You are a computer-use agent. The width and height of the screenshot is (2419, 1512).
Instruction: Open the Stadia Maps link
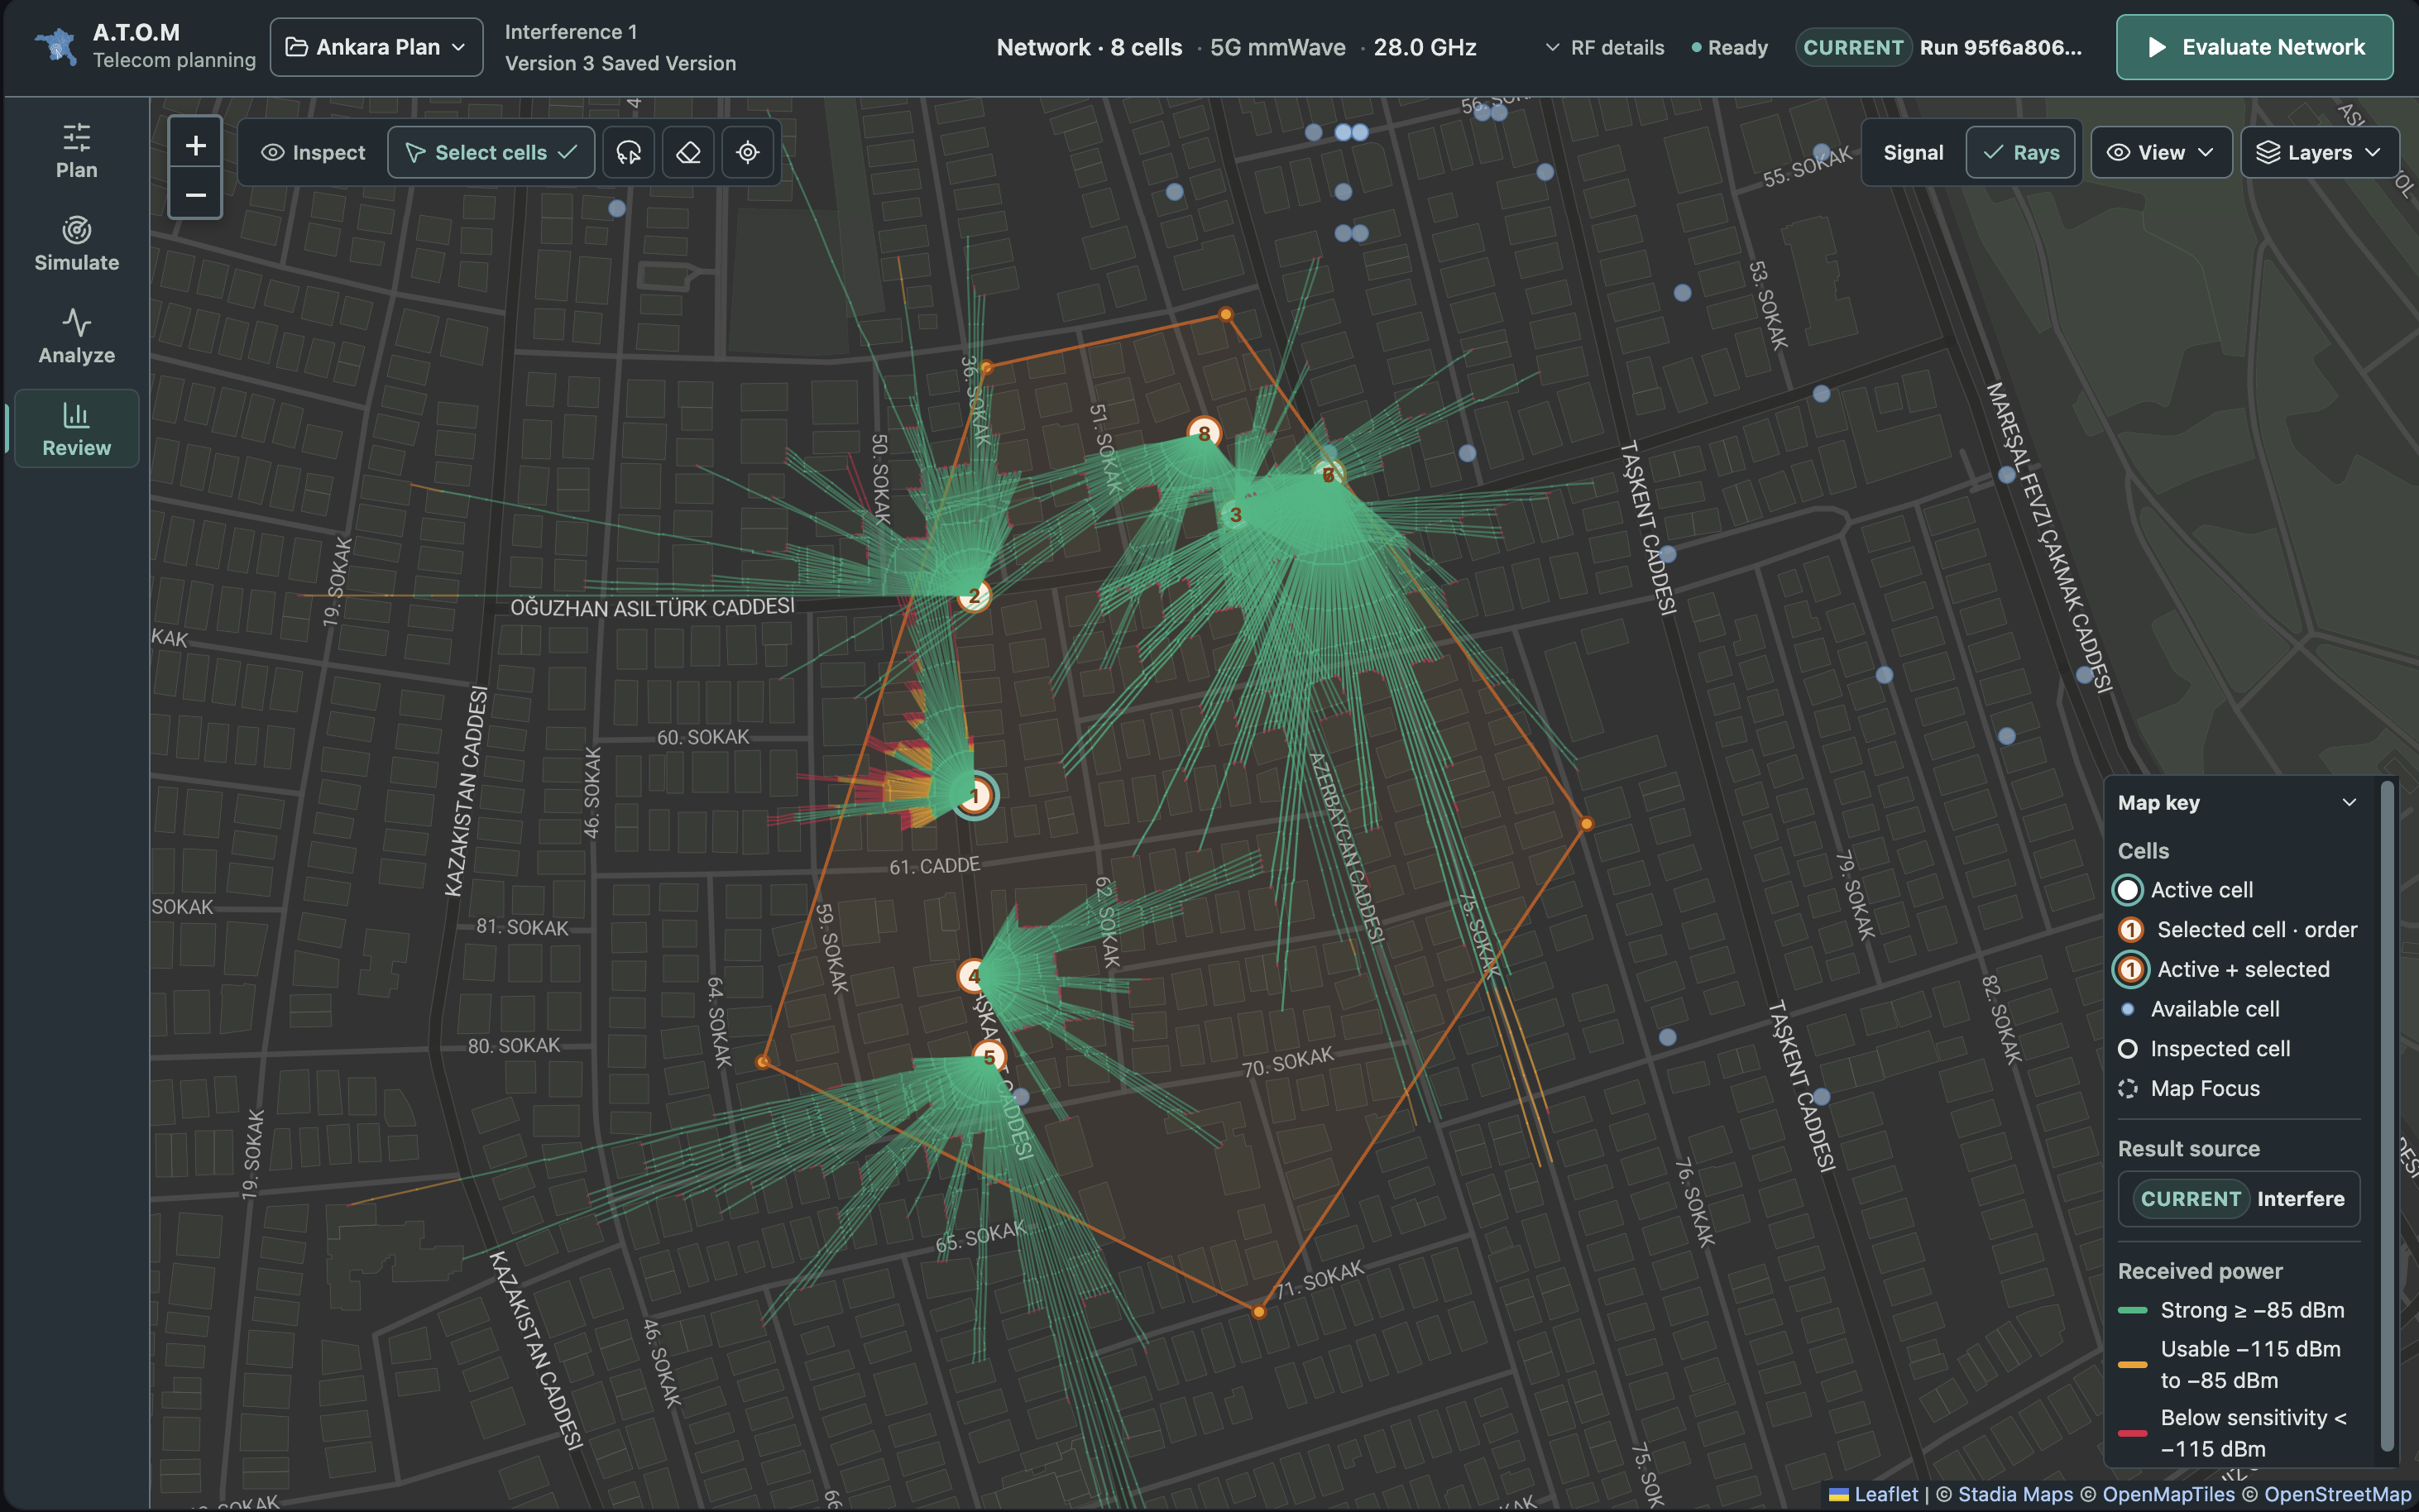click(2015, 1494)
